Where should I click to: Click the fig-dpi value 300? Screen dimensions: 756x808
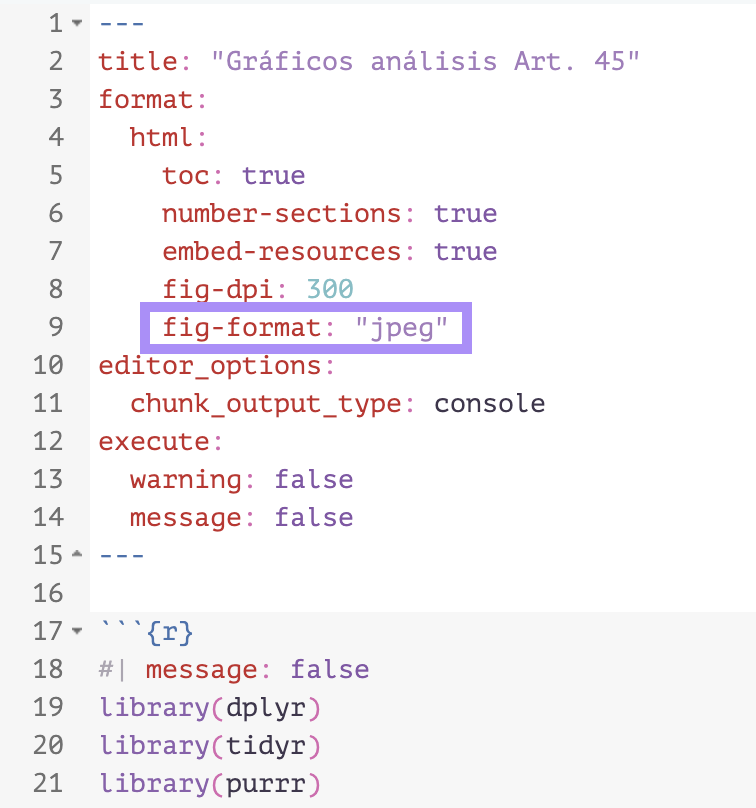pyautogui.click(x=329, y=290)
